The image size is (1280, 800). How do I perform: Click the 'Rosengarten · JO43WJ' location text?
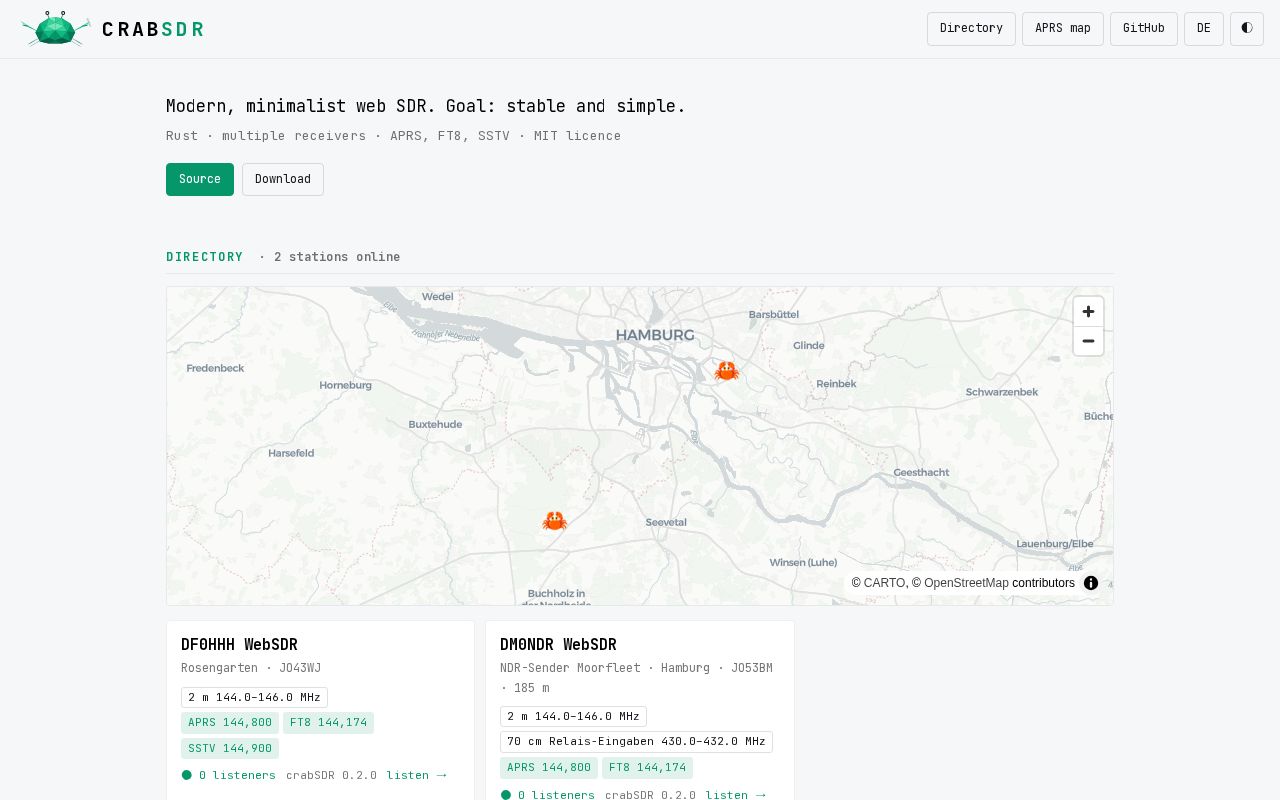(251, 668)
